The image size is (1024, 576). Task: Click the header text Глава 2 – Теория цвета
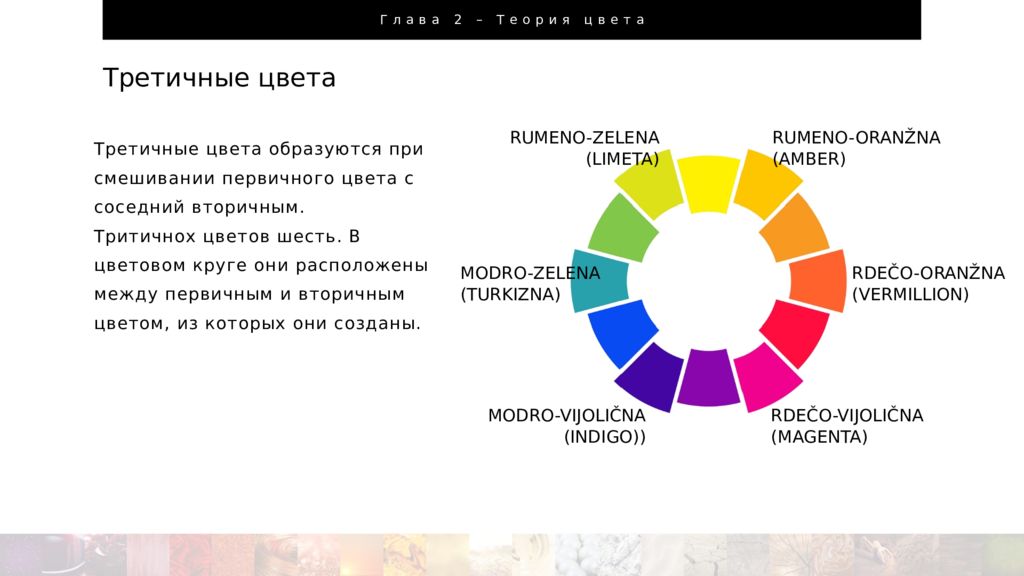pos(513,20)
